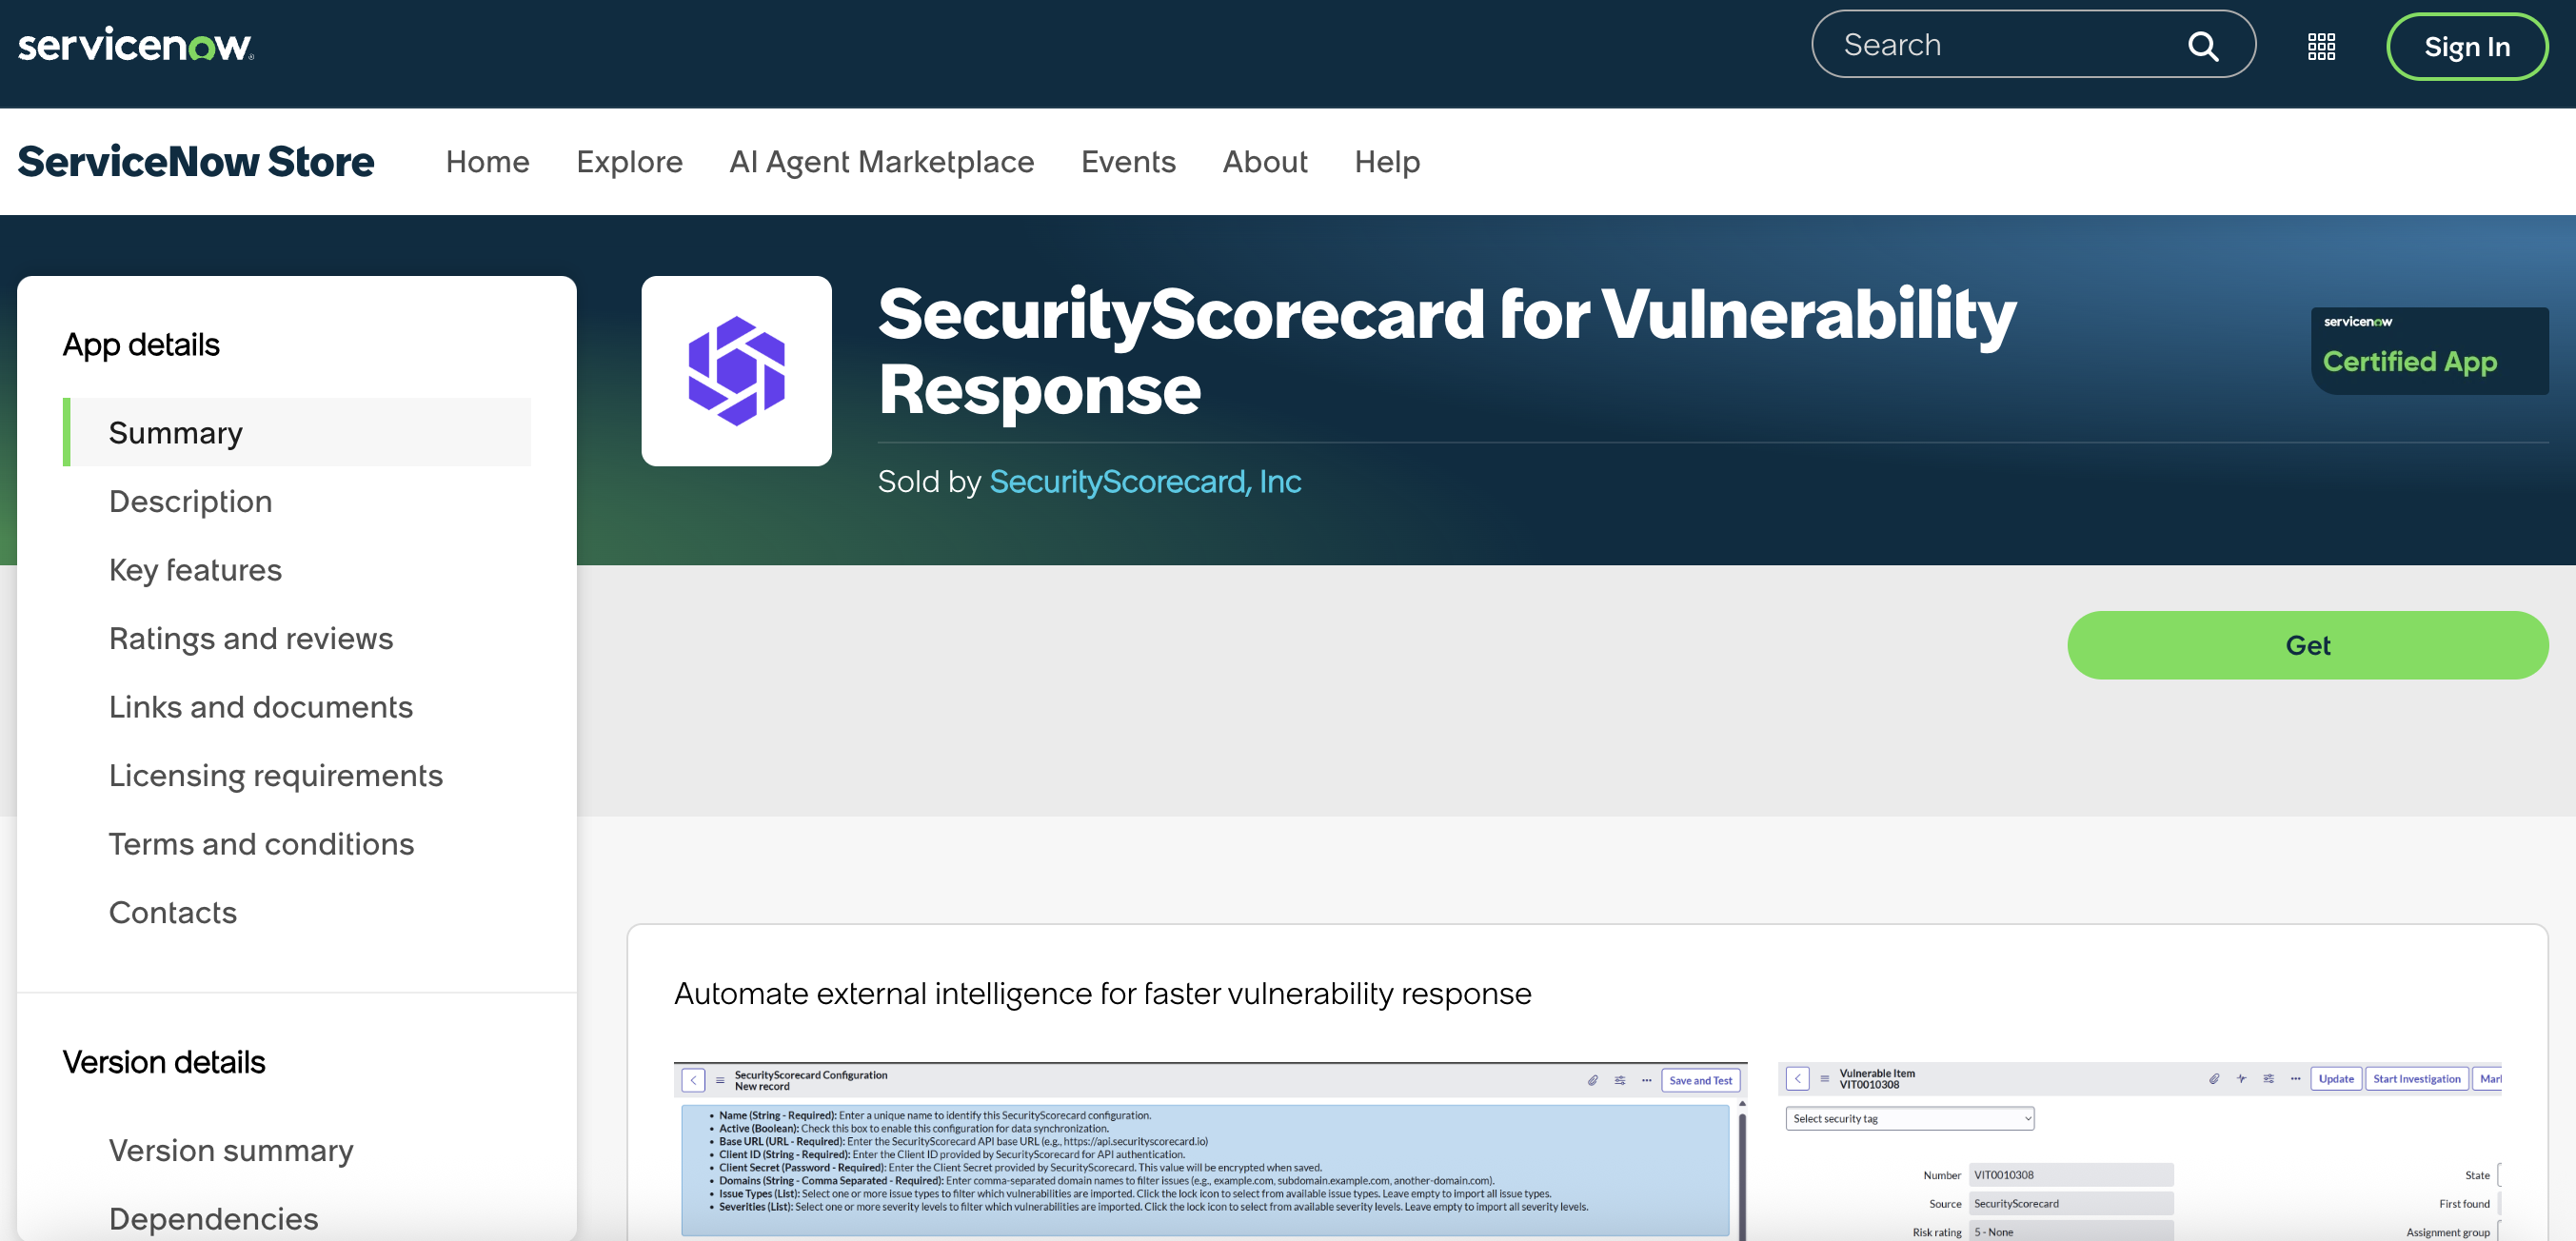Click the Source field SecurityScorecard
The image size is (2576, 1241).
coord(2070,1204)
